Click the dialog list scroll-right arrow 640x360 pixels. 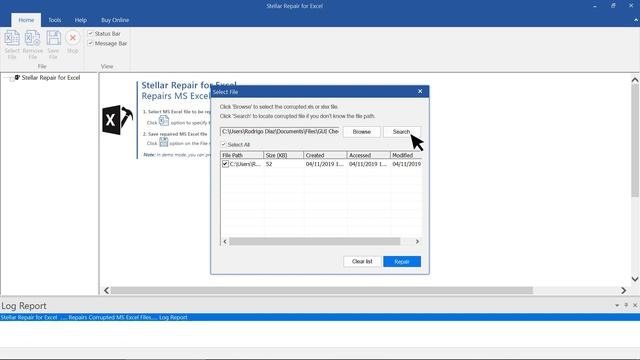[x=417, y=242]
